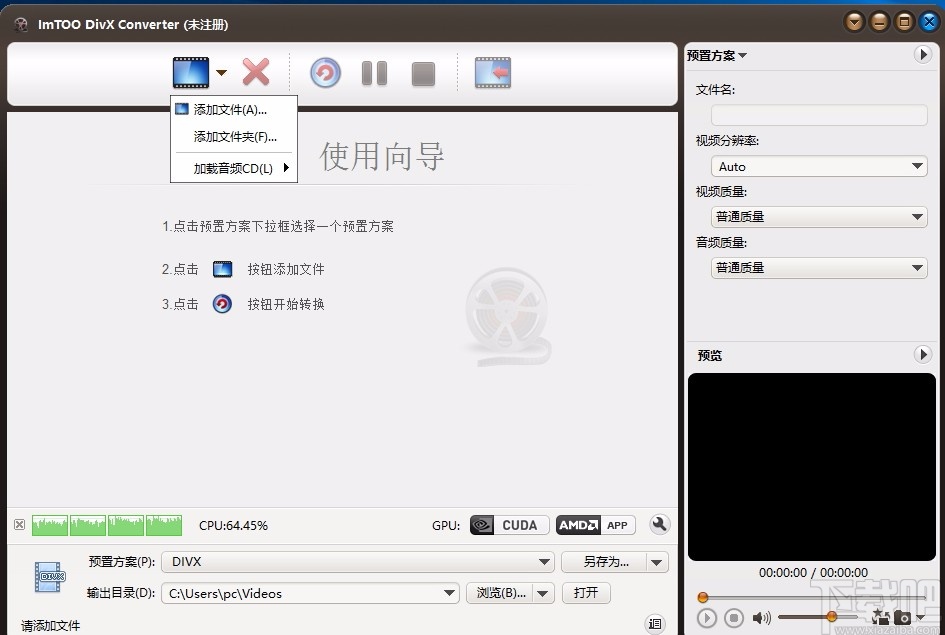Collapse the CPU usage meter panel
945x635 pixels.
(18, 525)
